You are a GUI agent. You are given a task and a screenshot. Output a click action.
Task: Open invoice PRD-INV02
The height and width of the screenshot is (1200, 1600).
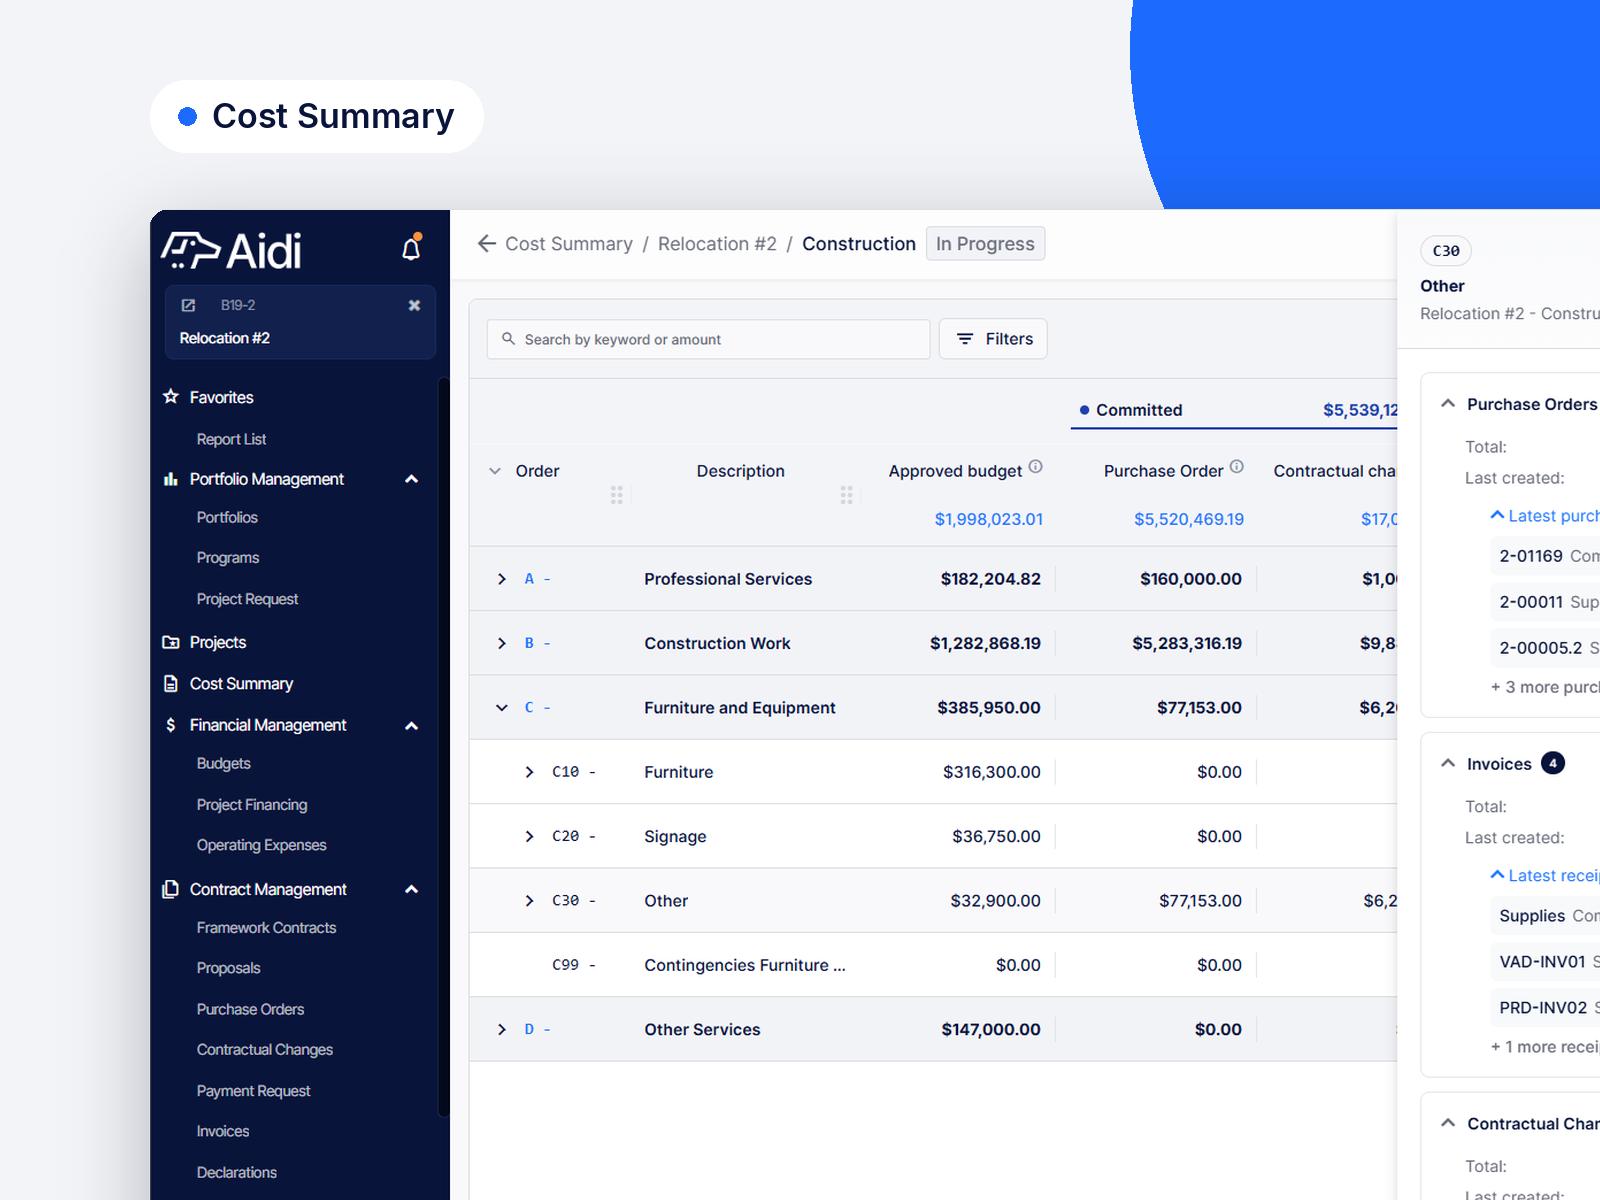click(x=1546, y=1008)
